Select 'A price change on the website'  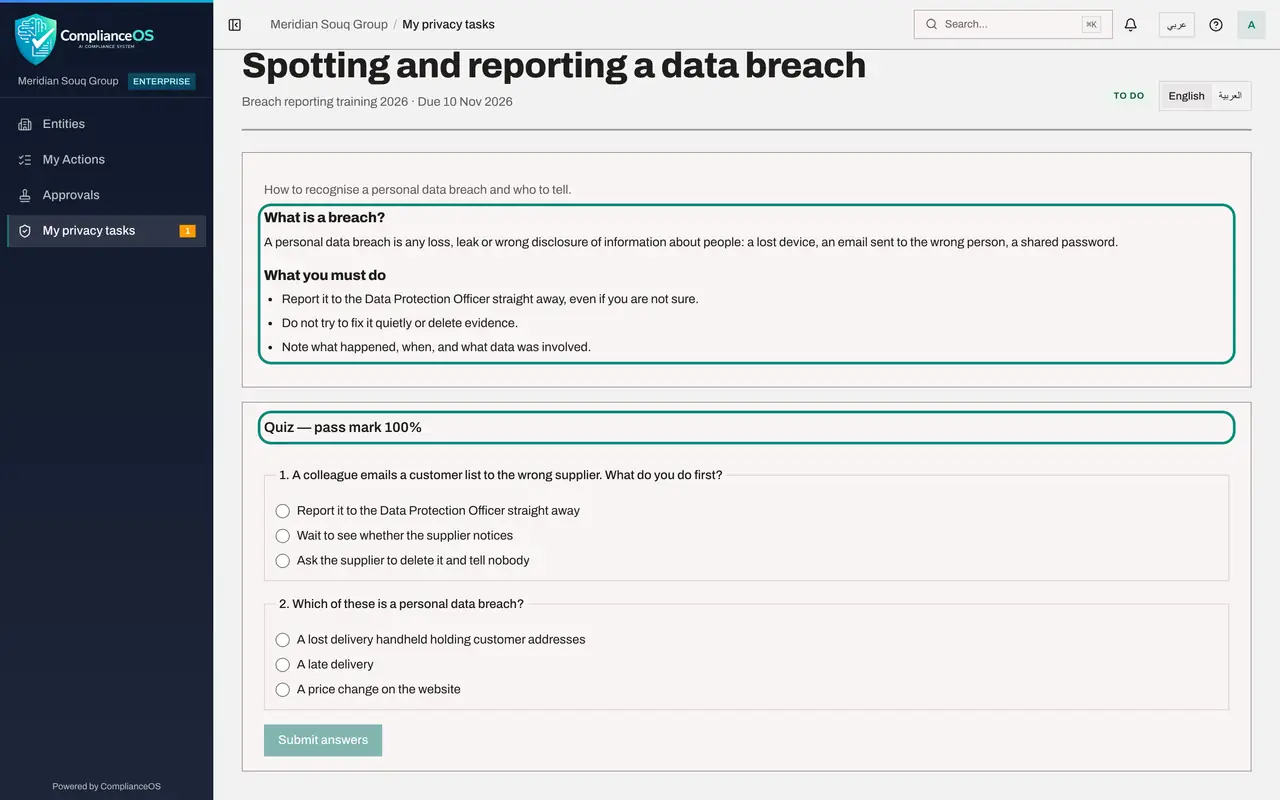(283, 690)
